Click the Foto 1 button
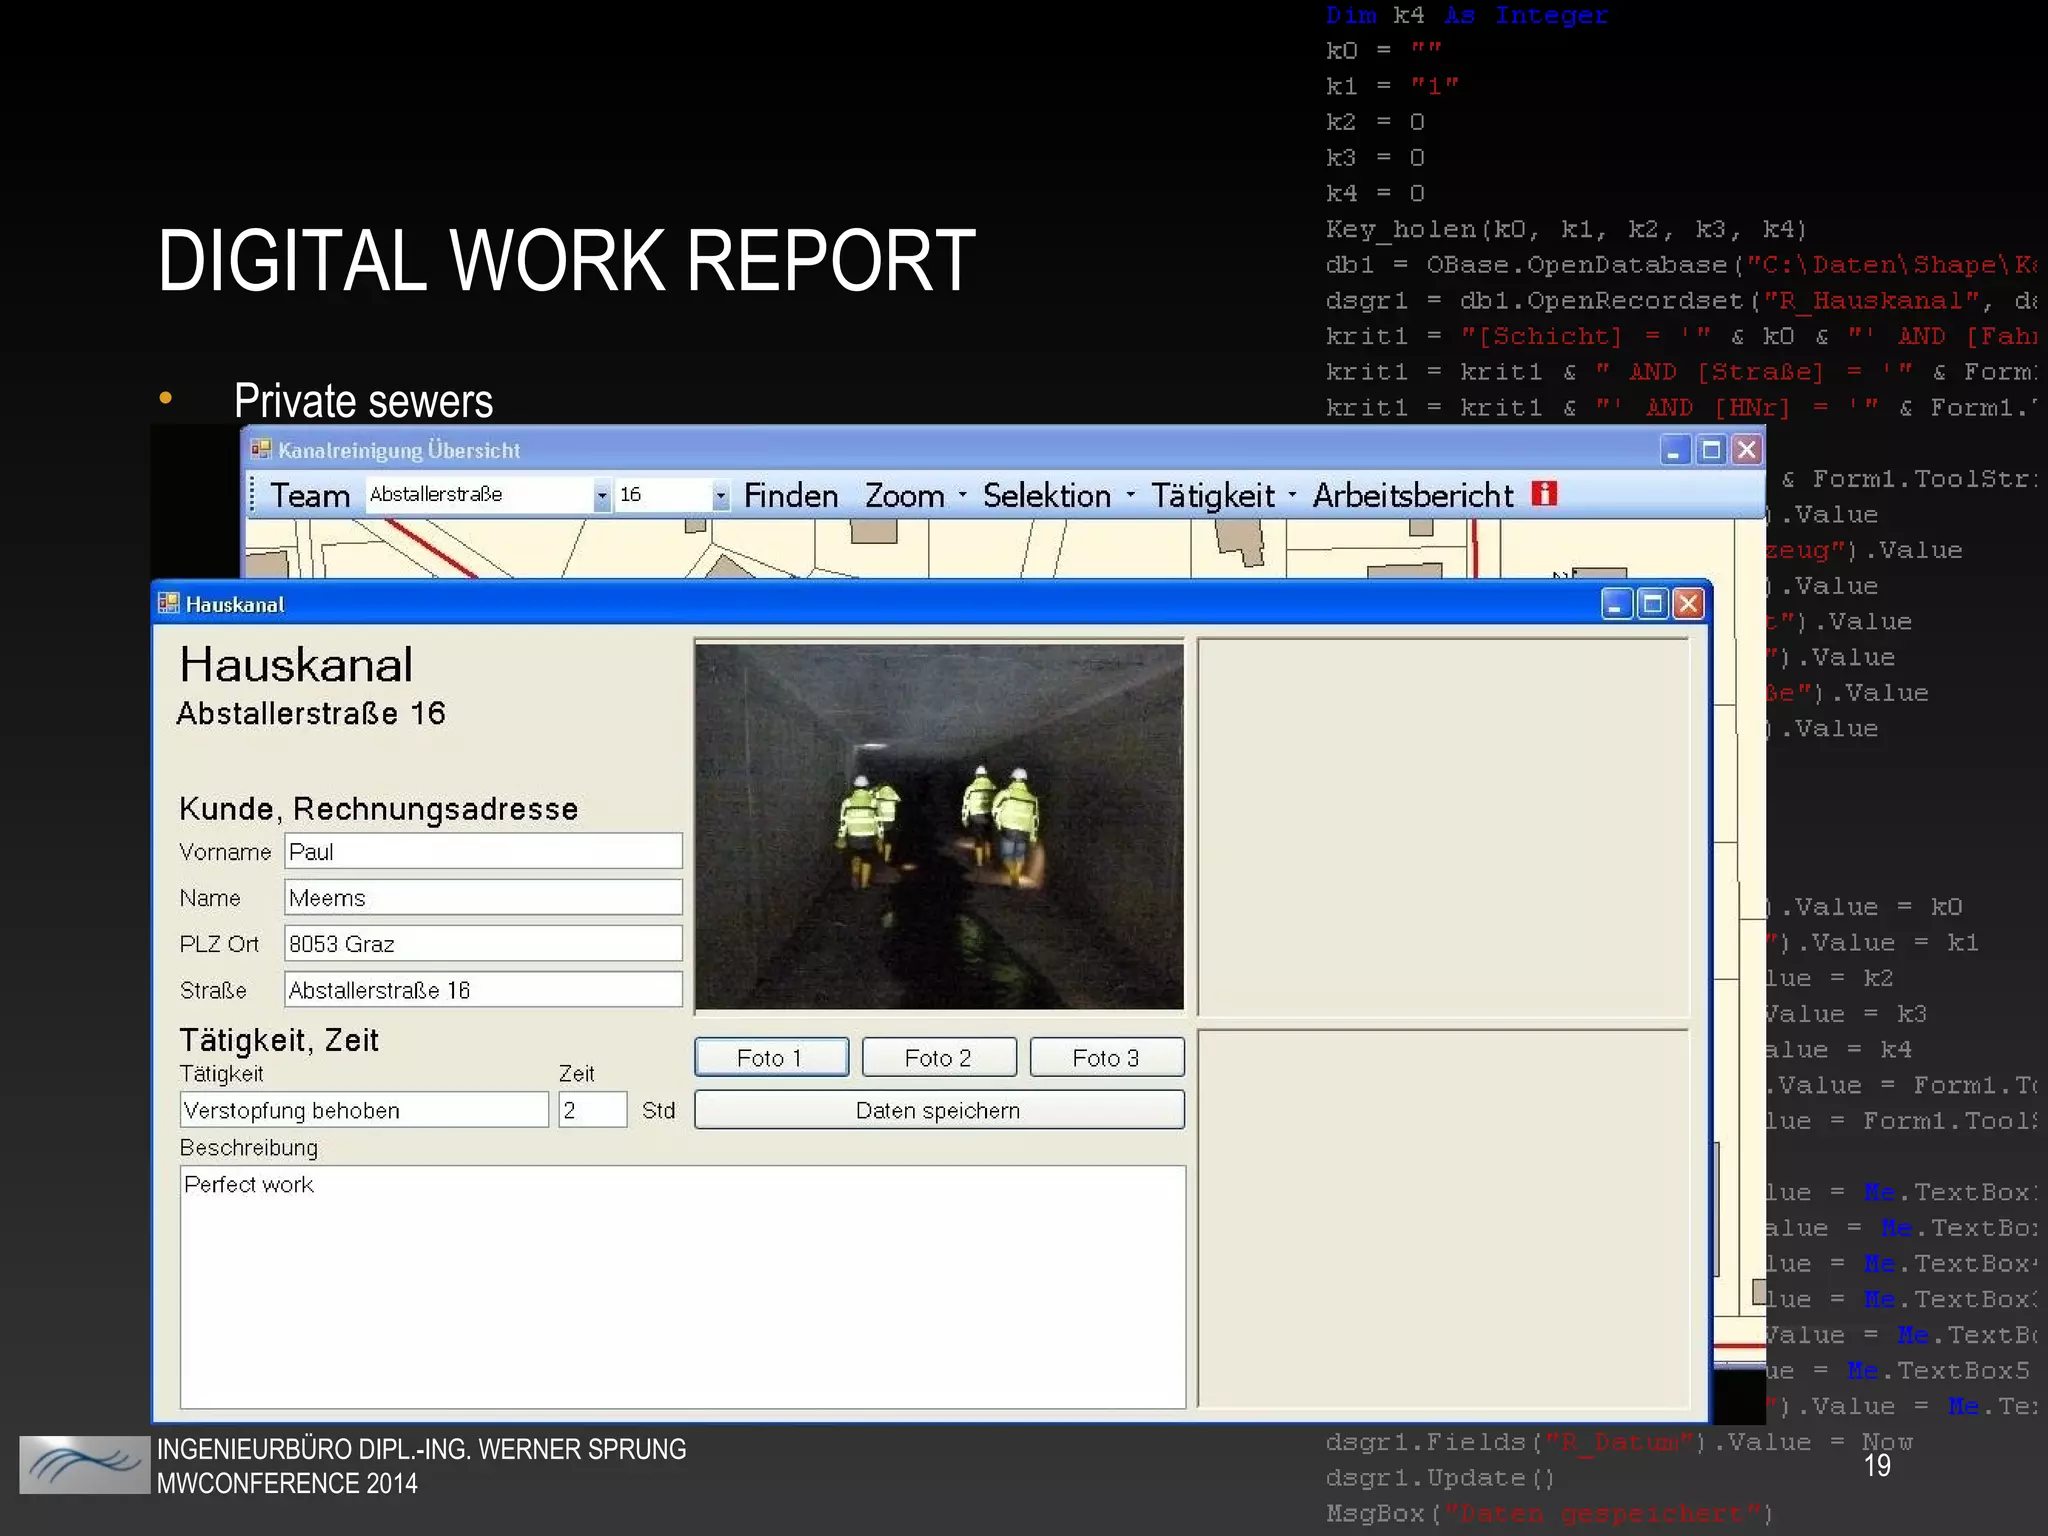This screenshot has height=1536, width=2048. 771,1057
